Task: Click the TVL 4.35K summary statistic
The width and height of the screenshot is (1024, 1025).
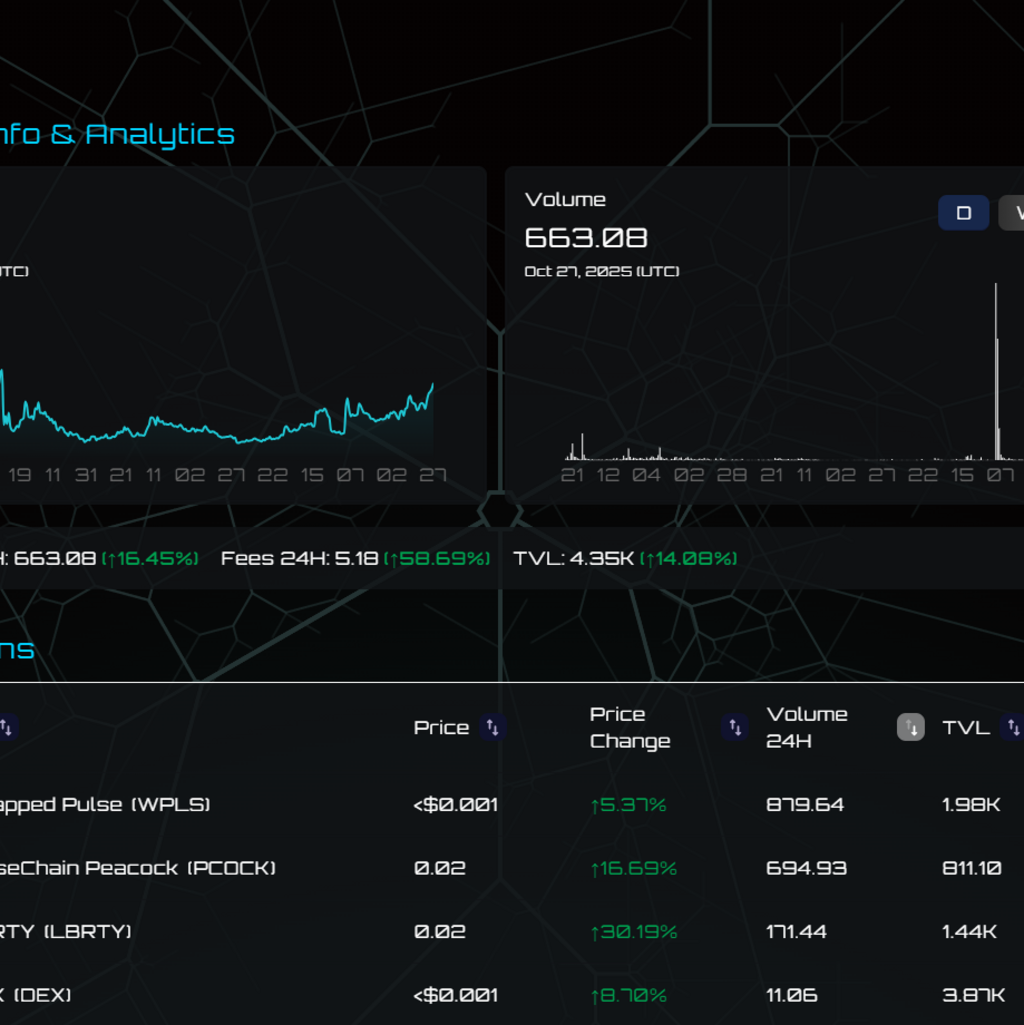Action: [x=625, y=558]
